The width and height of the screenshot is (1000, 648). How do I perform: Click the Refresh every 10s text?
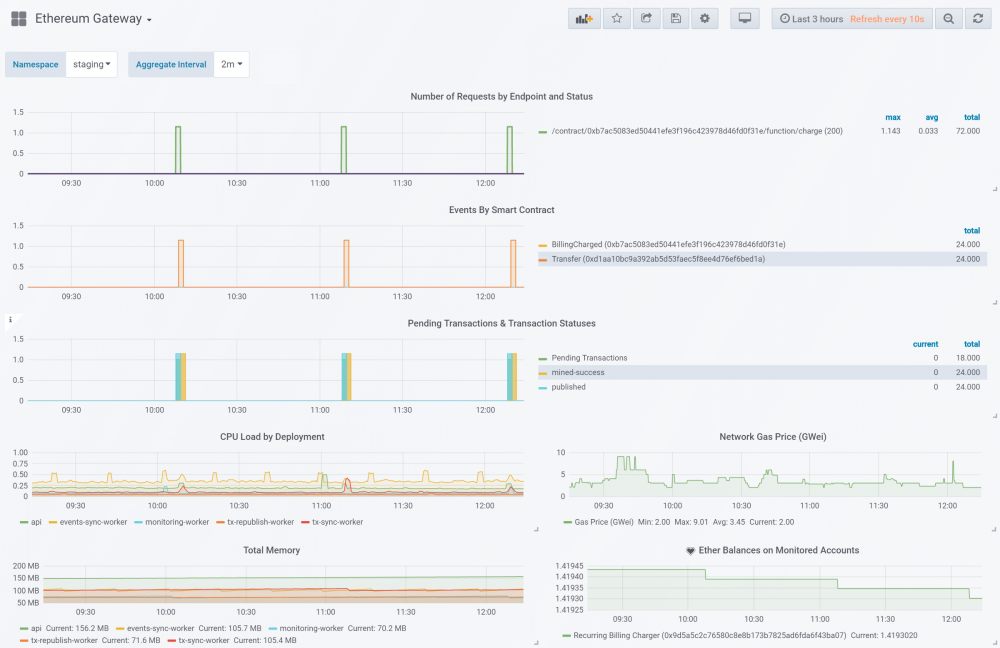tap(886, 19)
